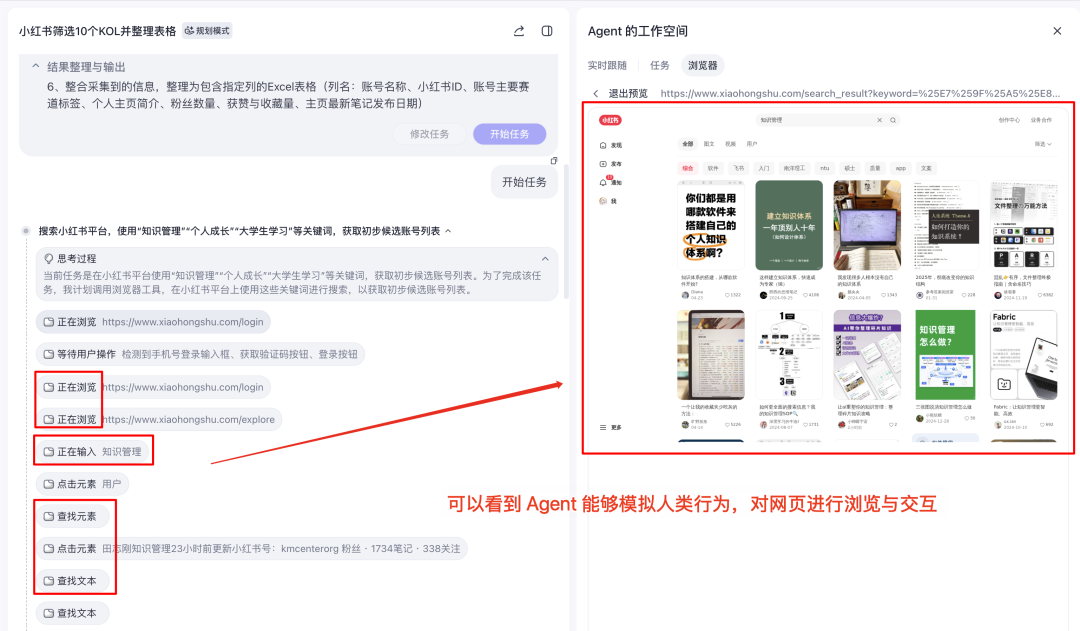The width and height of the screenshot is (1080, 631).
Task: Select the app filter chip
Action: click(900, 168)
